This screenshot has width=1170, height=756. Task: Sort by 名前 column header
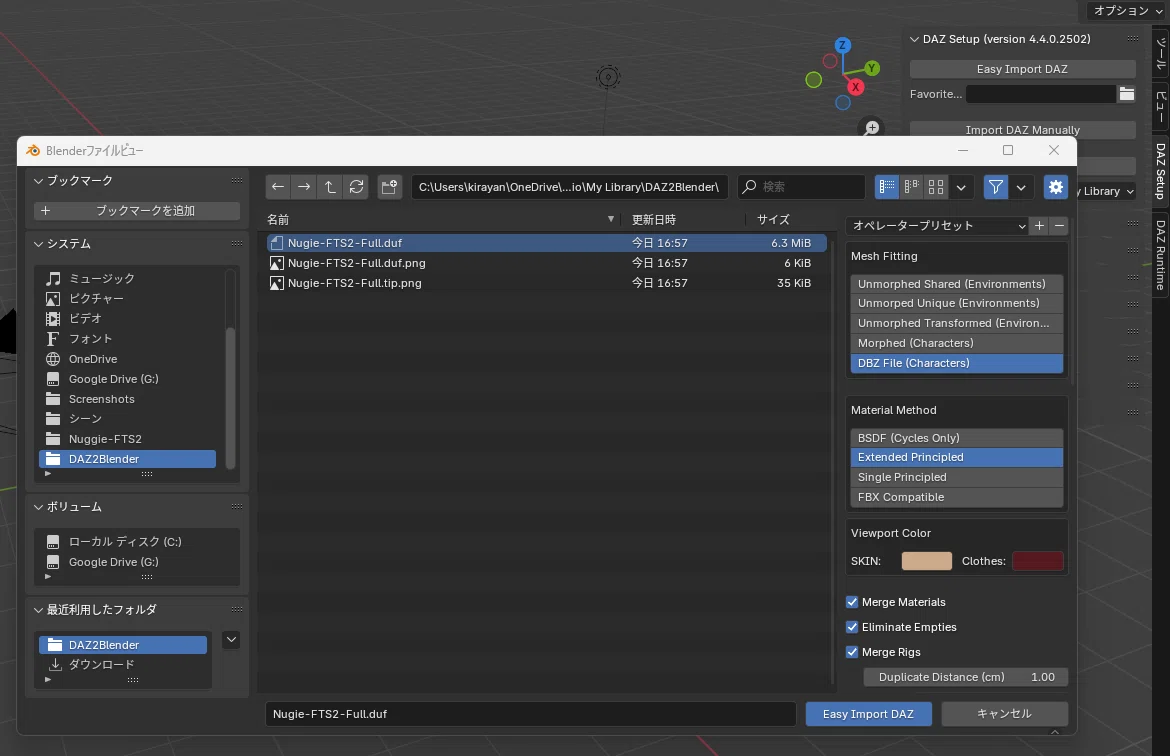tap(440, 219)
